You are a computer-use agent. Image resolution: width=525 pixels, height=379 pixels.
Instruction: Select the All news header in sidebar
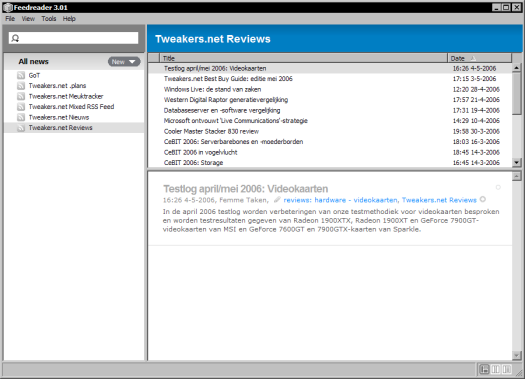(x=33, y=62)
